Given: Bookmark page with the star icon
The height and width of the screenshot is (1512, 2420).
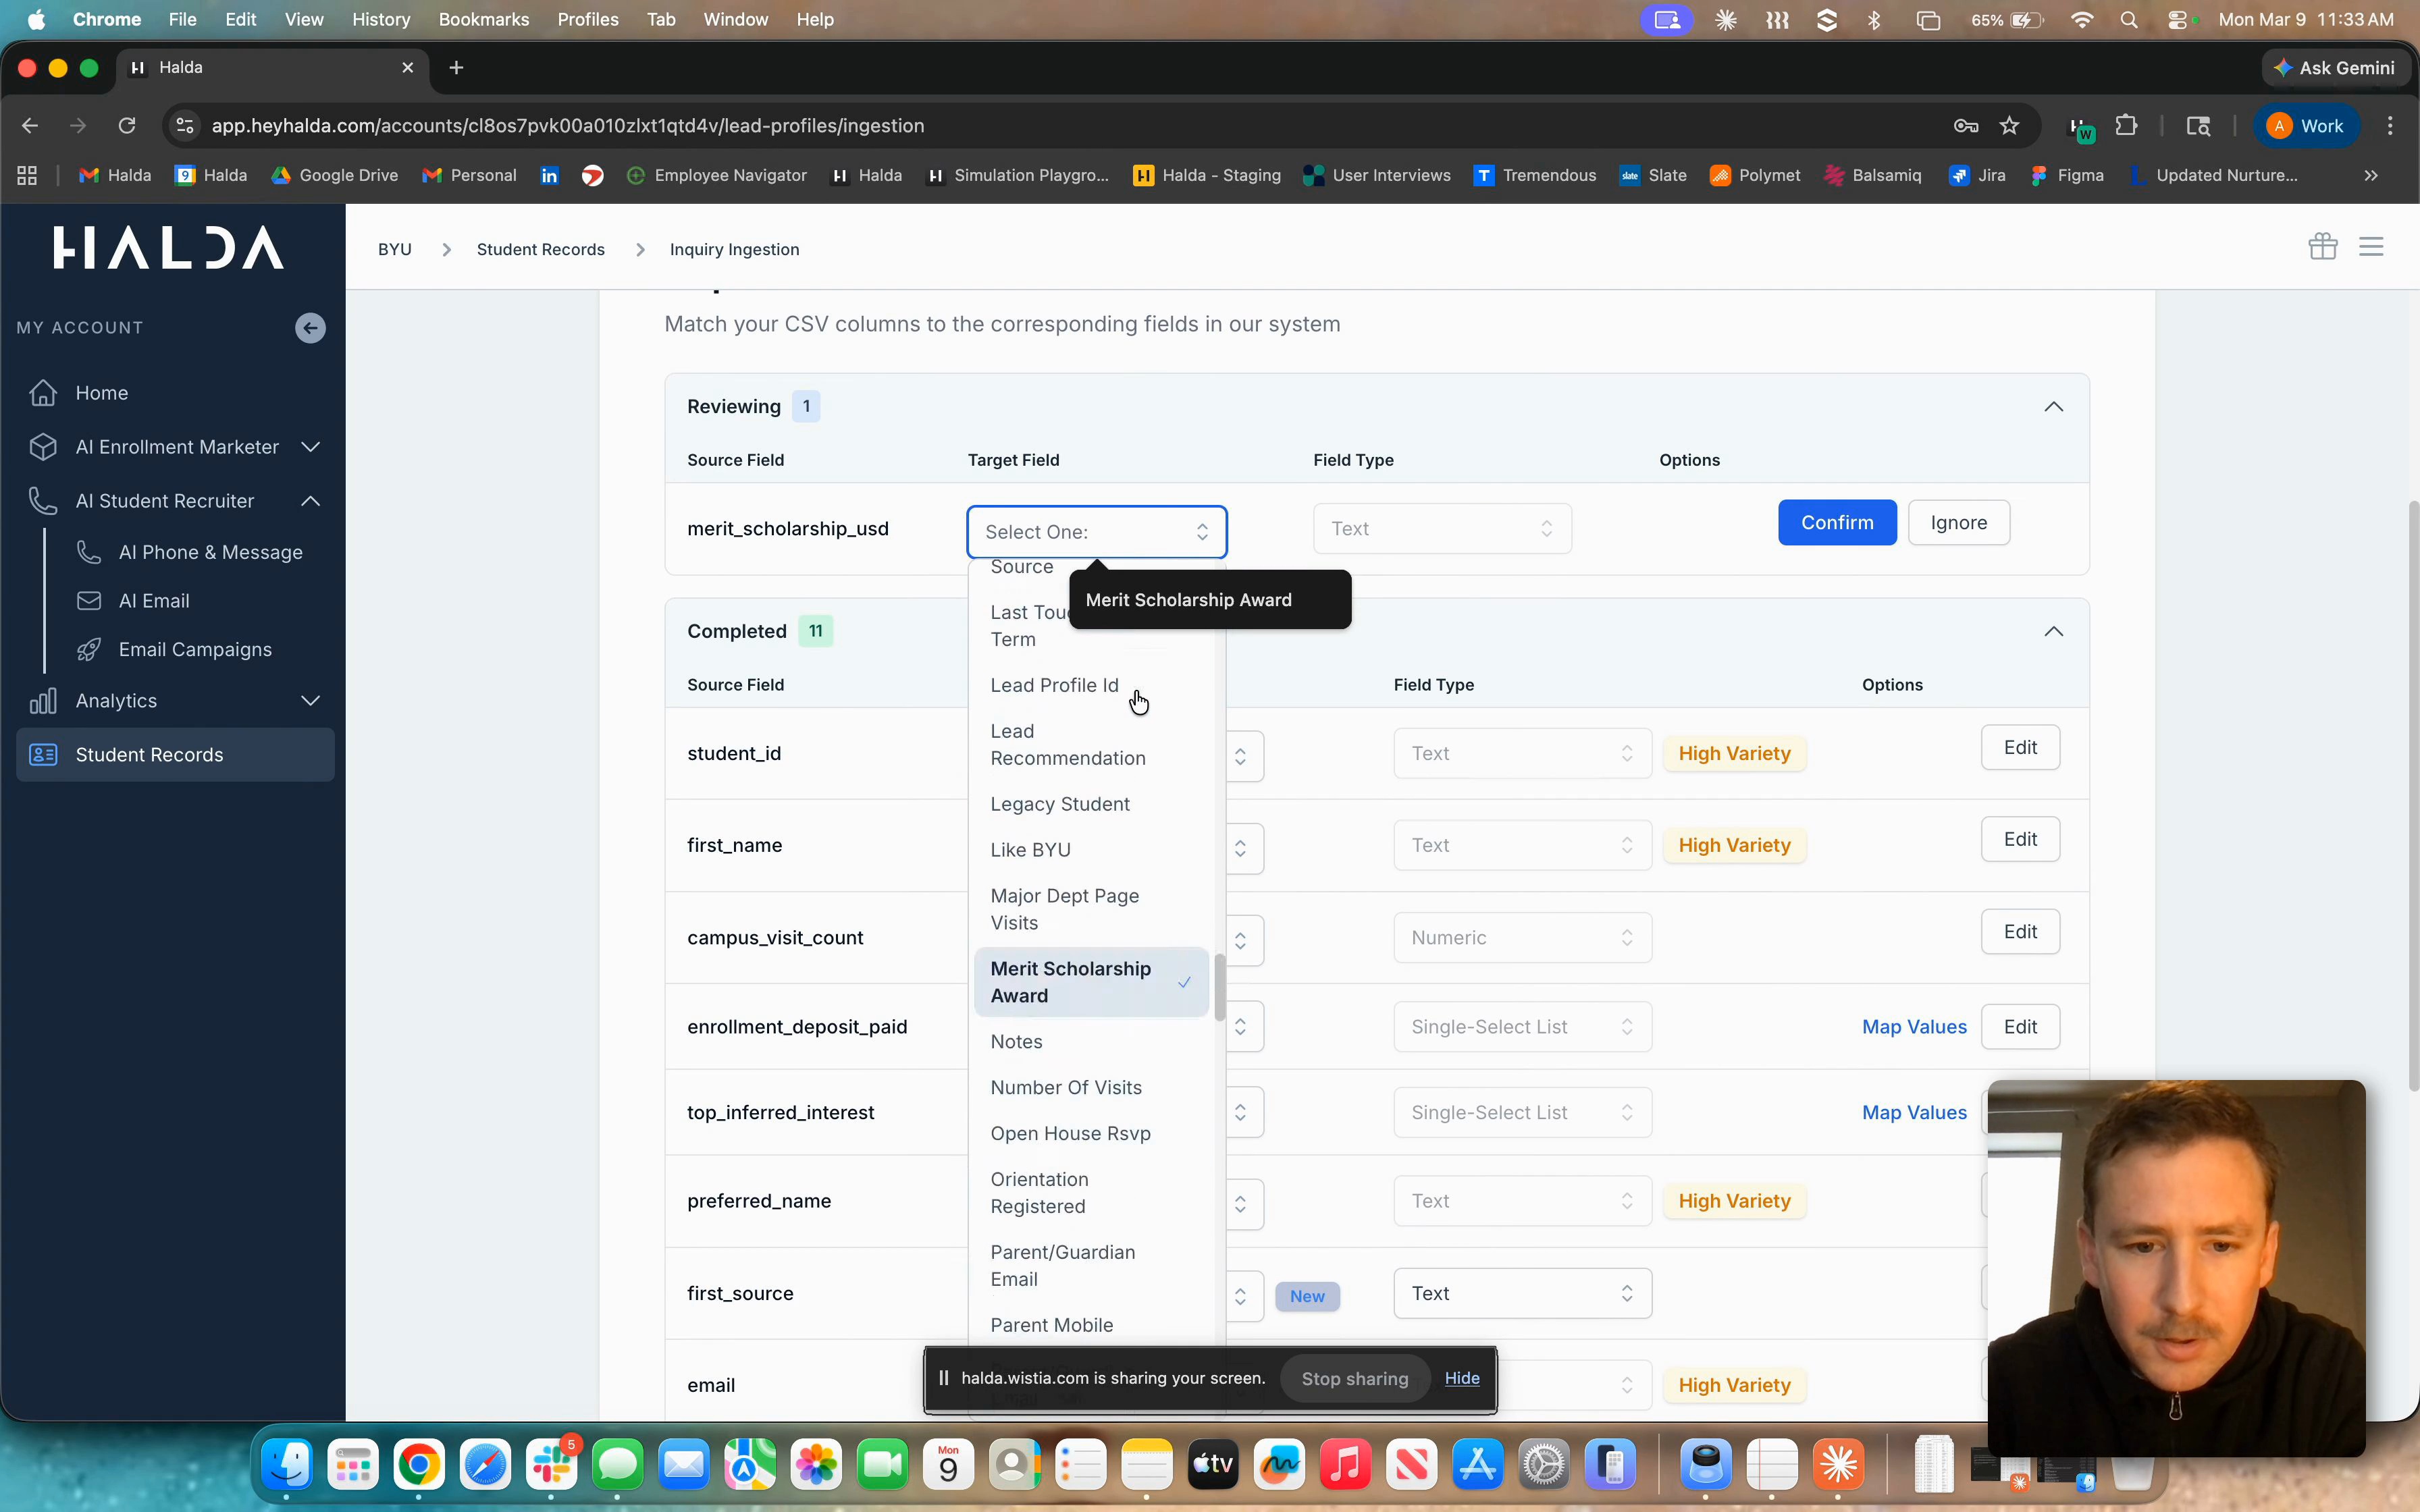Looking at the screenshot, I should click(x=2009, y=126).
